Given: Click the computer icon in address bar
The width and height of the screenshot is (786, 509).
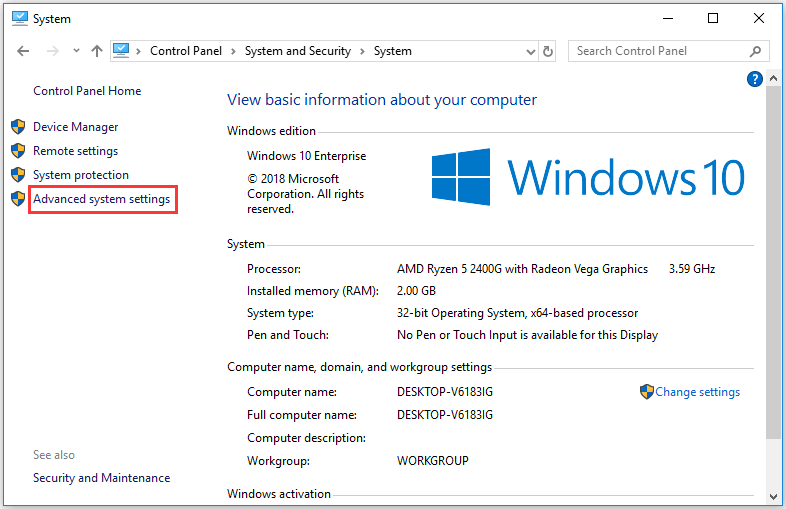Looking at the screenshot, I should [x=121, y=51].
